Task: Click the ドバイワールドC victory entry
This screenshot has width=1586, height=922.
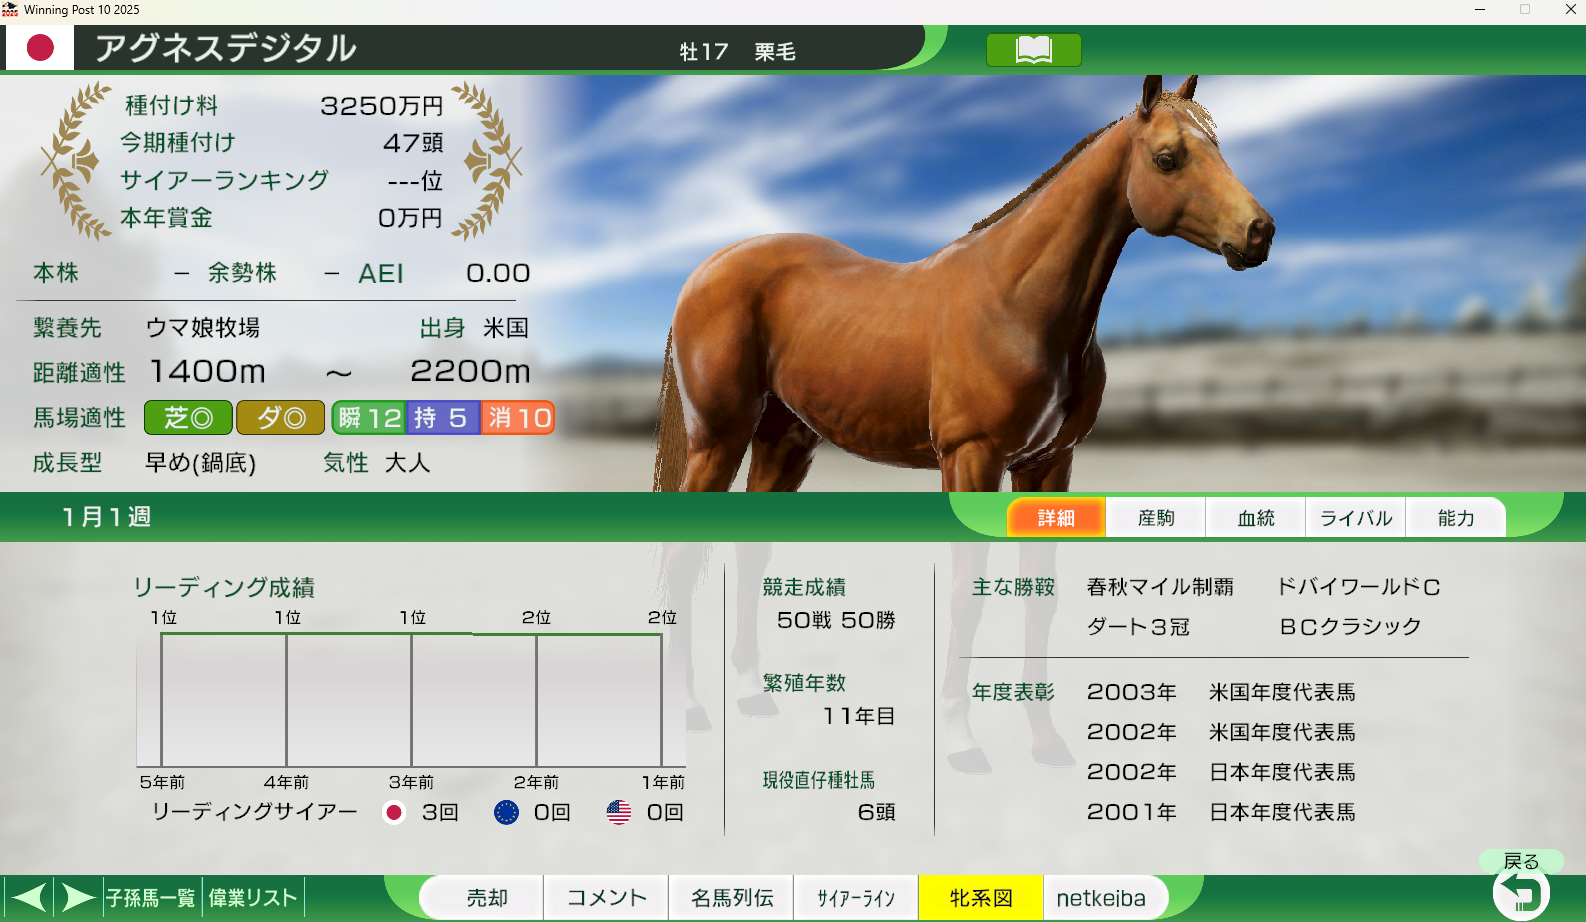Action: pyautogui.click(x=1358, y=587)
